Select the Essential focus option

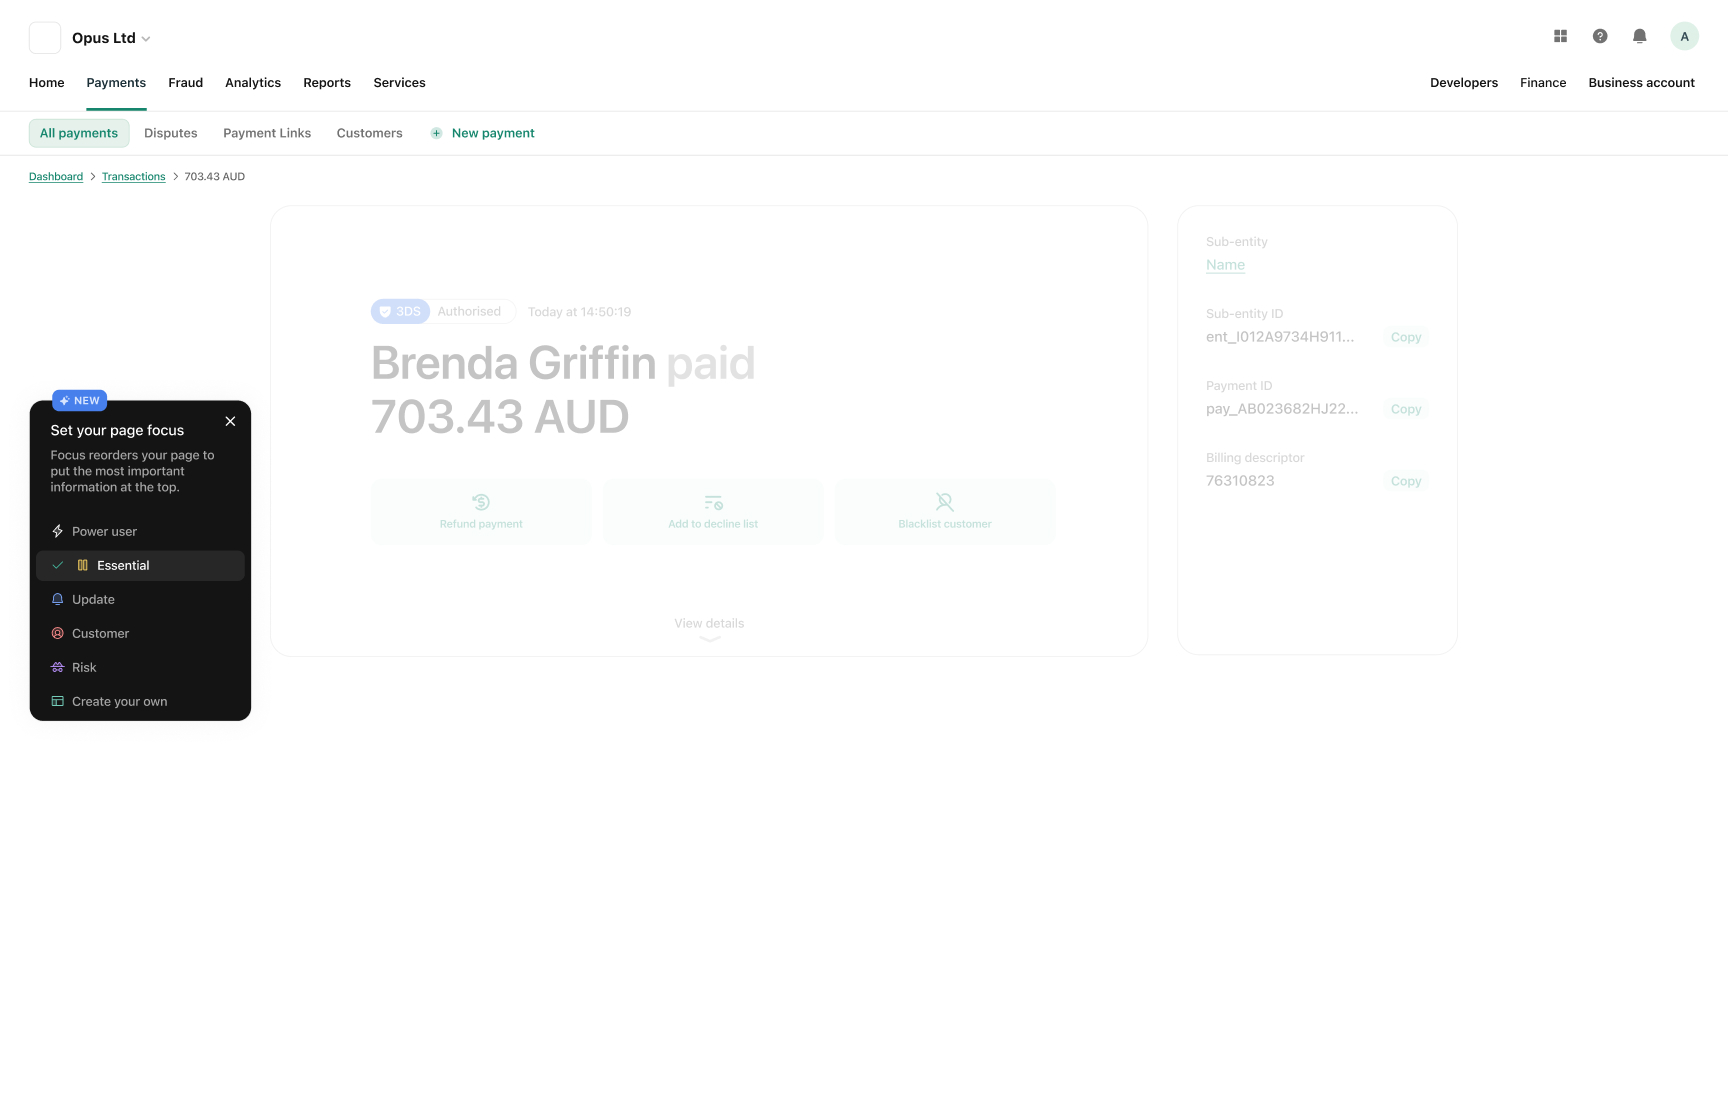click(x=140, y=565)
